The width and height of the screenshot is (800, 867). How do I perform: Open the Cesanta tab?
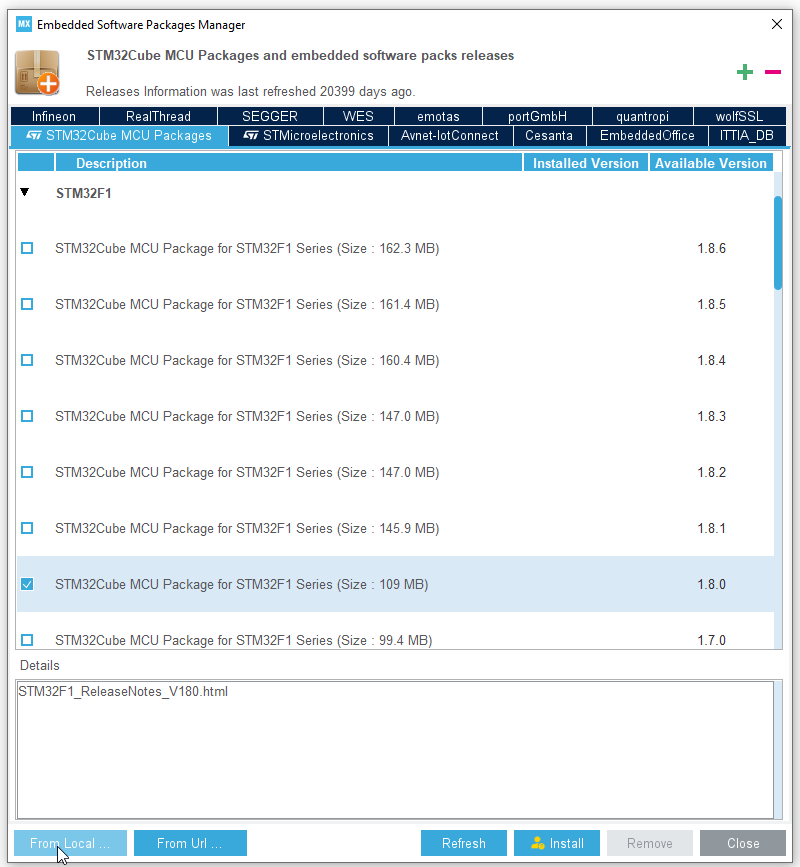click(x=549, y=136)
